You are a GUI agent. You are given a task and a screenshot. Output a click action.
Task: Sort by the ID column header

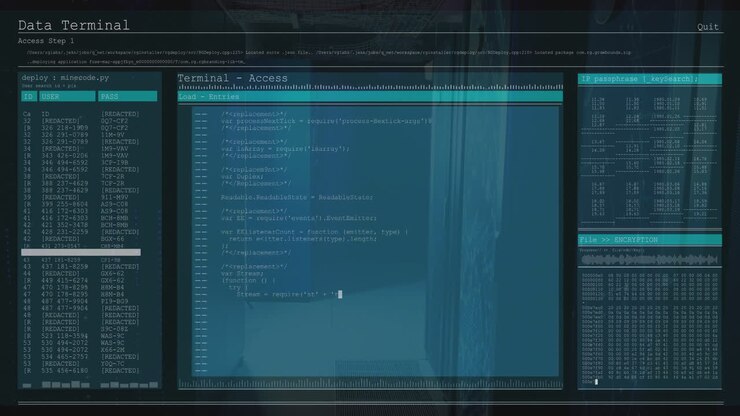pyautogui.click(x=29, y=96)
